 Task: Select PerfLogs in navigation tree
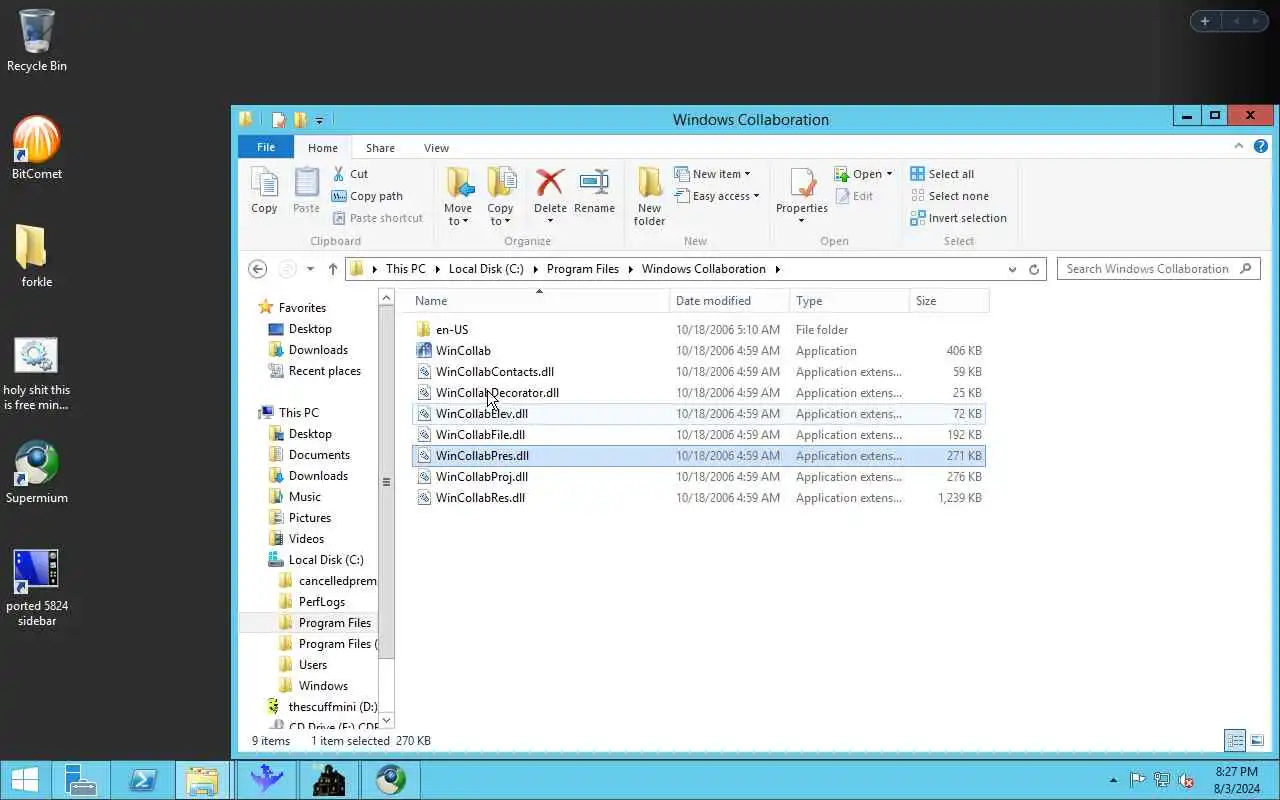click(321, 602)
